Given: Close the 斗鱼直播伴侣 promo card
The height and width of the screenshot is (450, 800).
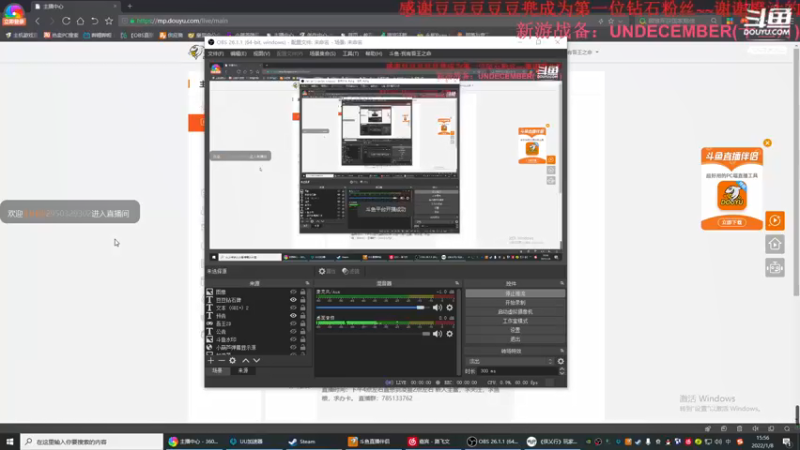Looking at the screenshot, I should click(767, 143).
